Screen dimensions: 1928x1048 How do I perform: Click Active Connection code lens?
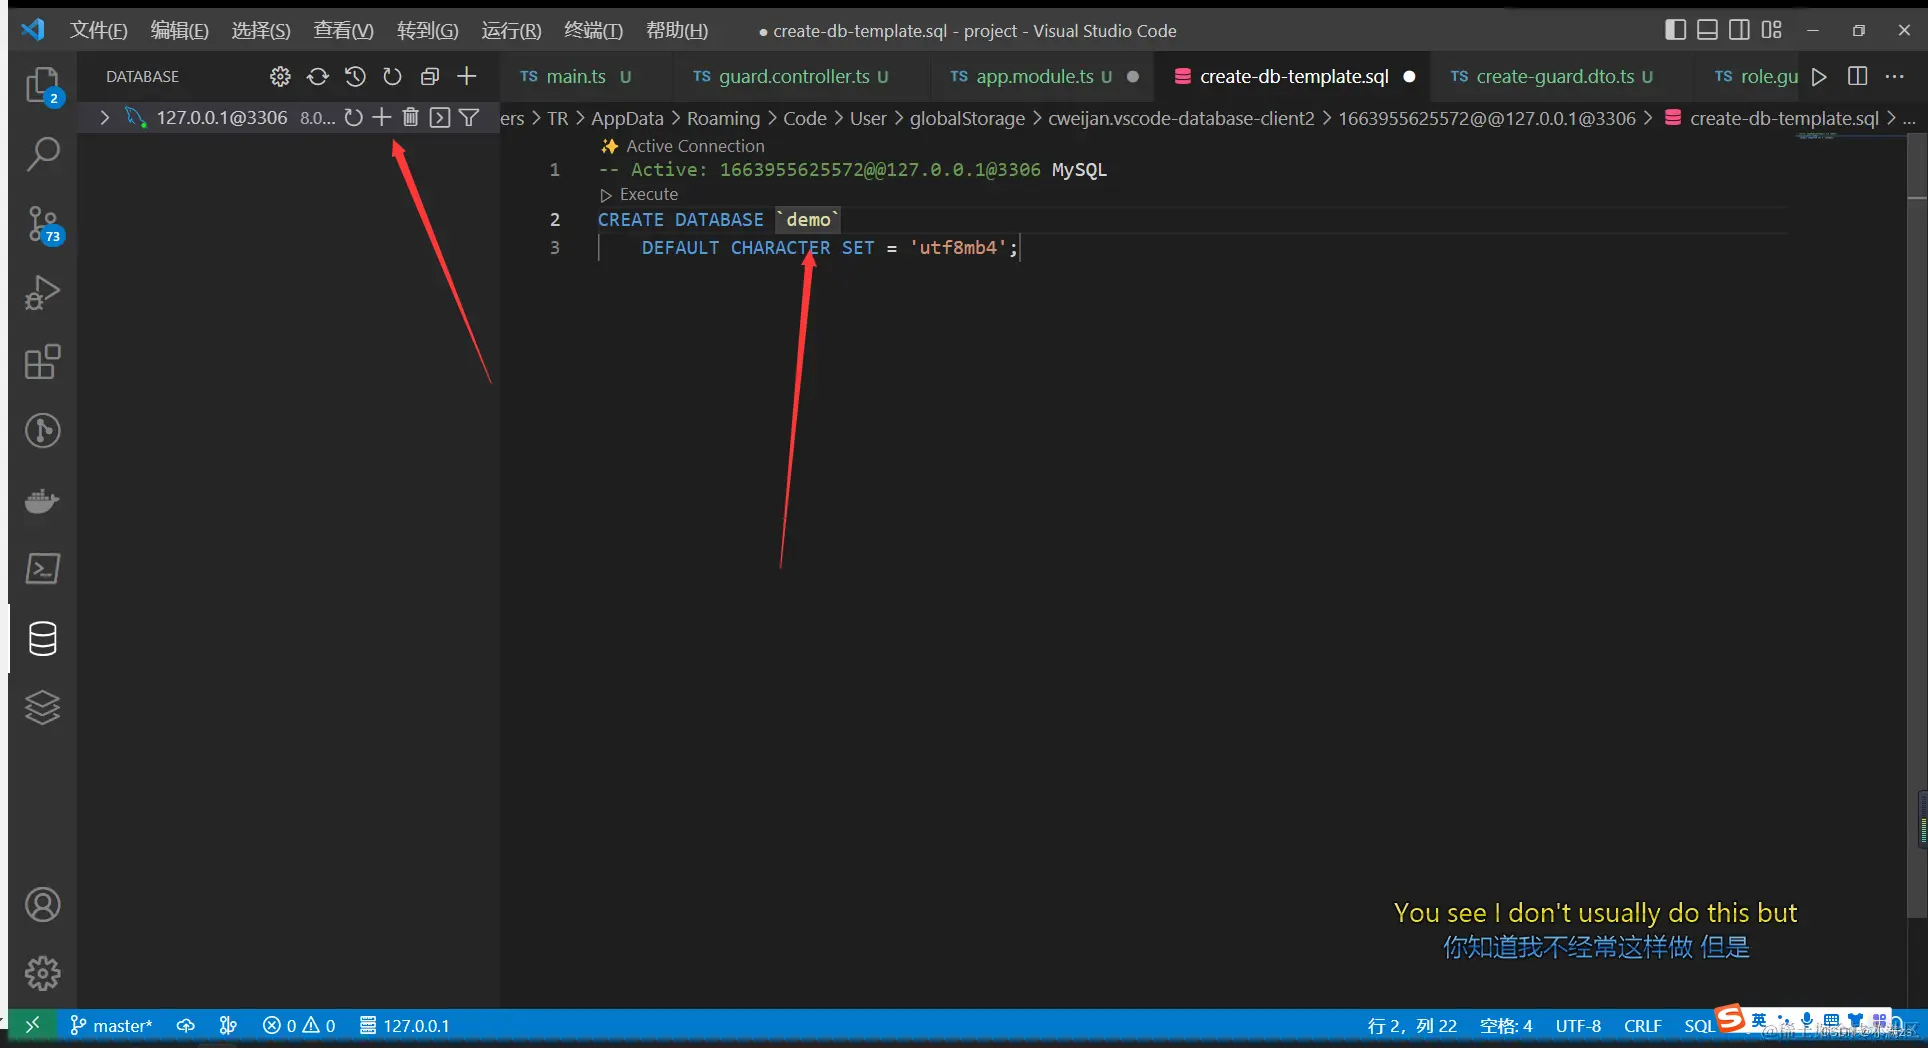(683, 146)
